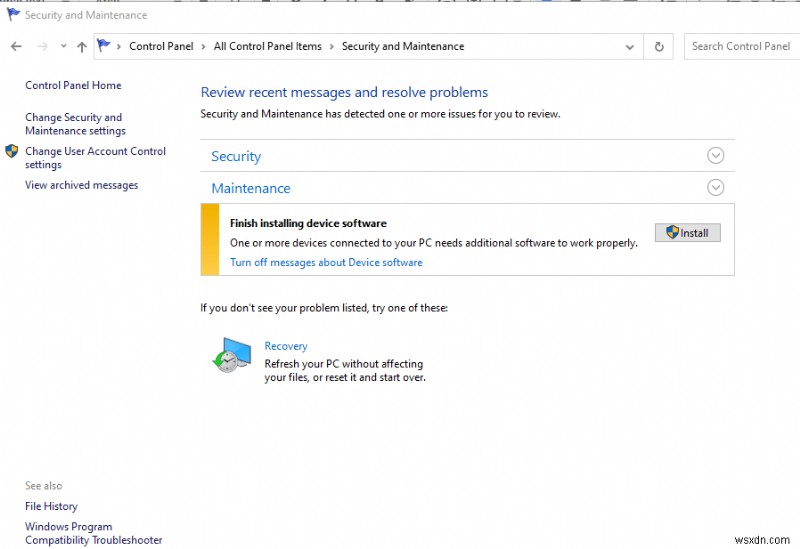Expand the Maintenance section chevron
Viewport: 800px width, 549px height.
point(715,187)
